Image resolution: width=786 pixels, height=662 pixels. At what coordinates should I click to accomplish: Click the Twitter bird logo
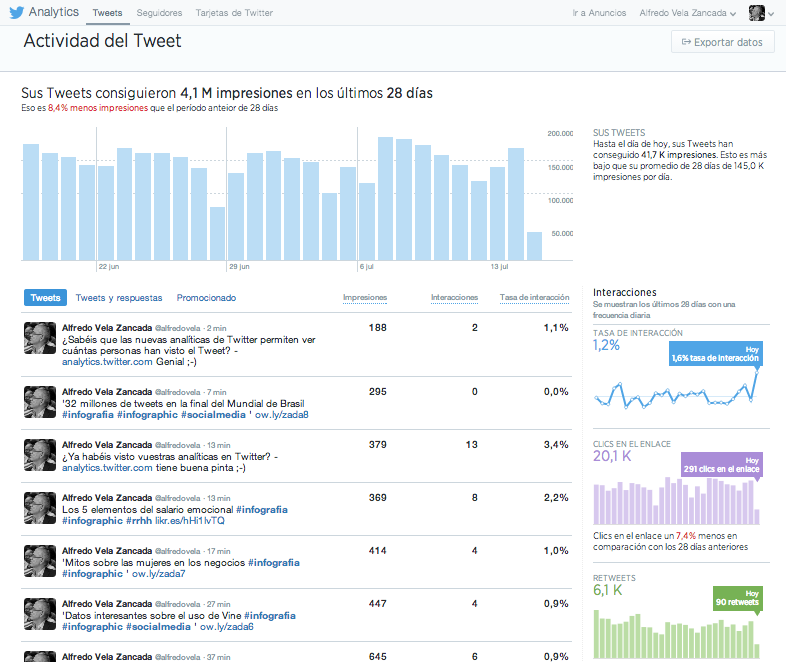tap(17, 13)
